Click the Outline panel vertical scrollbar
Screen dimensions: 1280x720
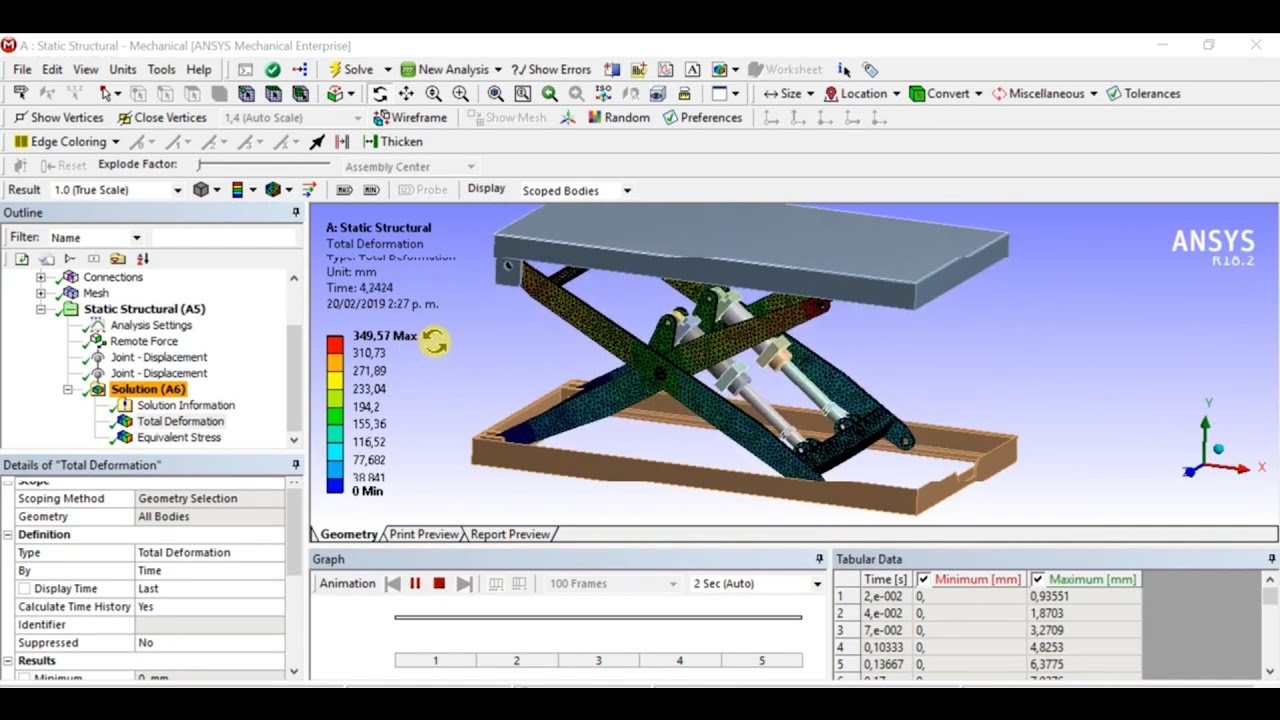[x=294, y=358]
